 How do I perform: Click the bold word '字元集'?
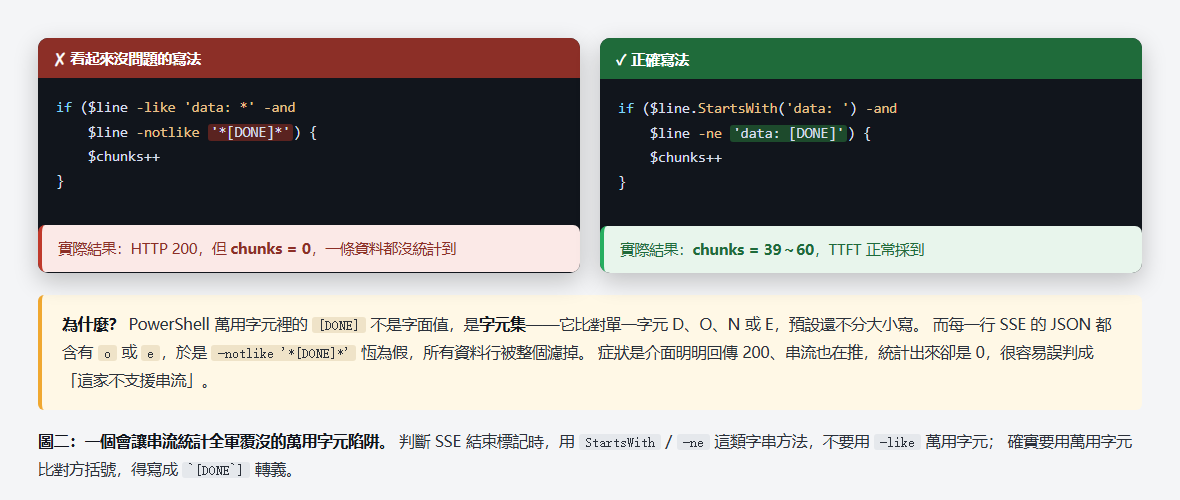click(x=502, y=325)
